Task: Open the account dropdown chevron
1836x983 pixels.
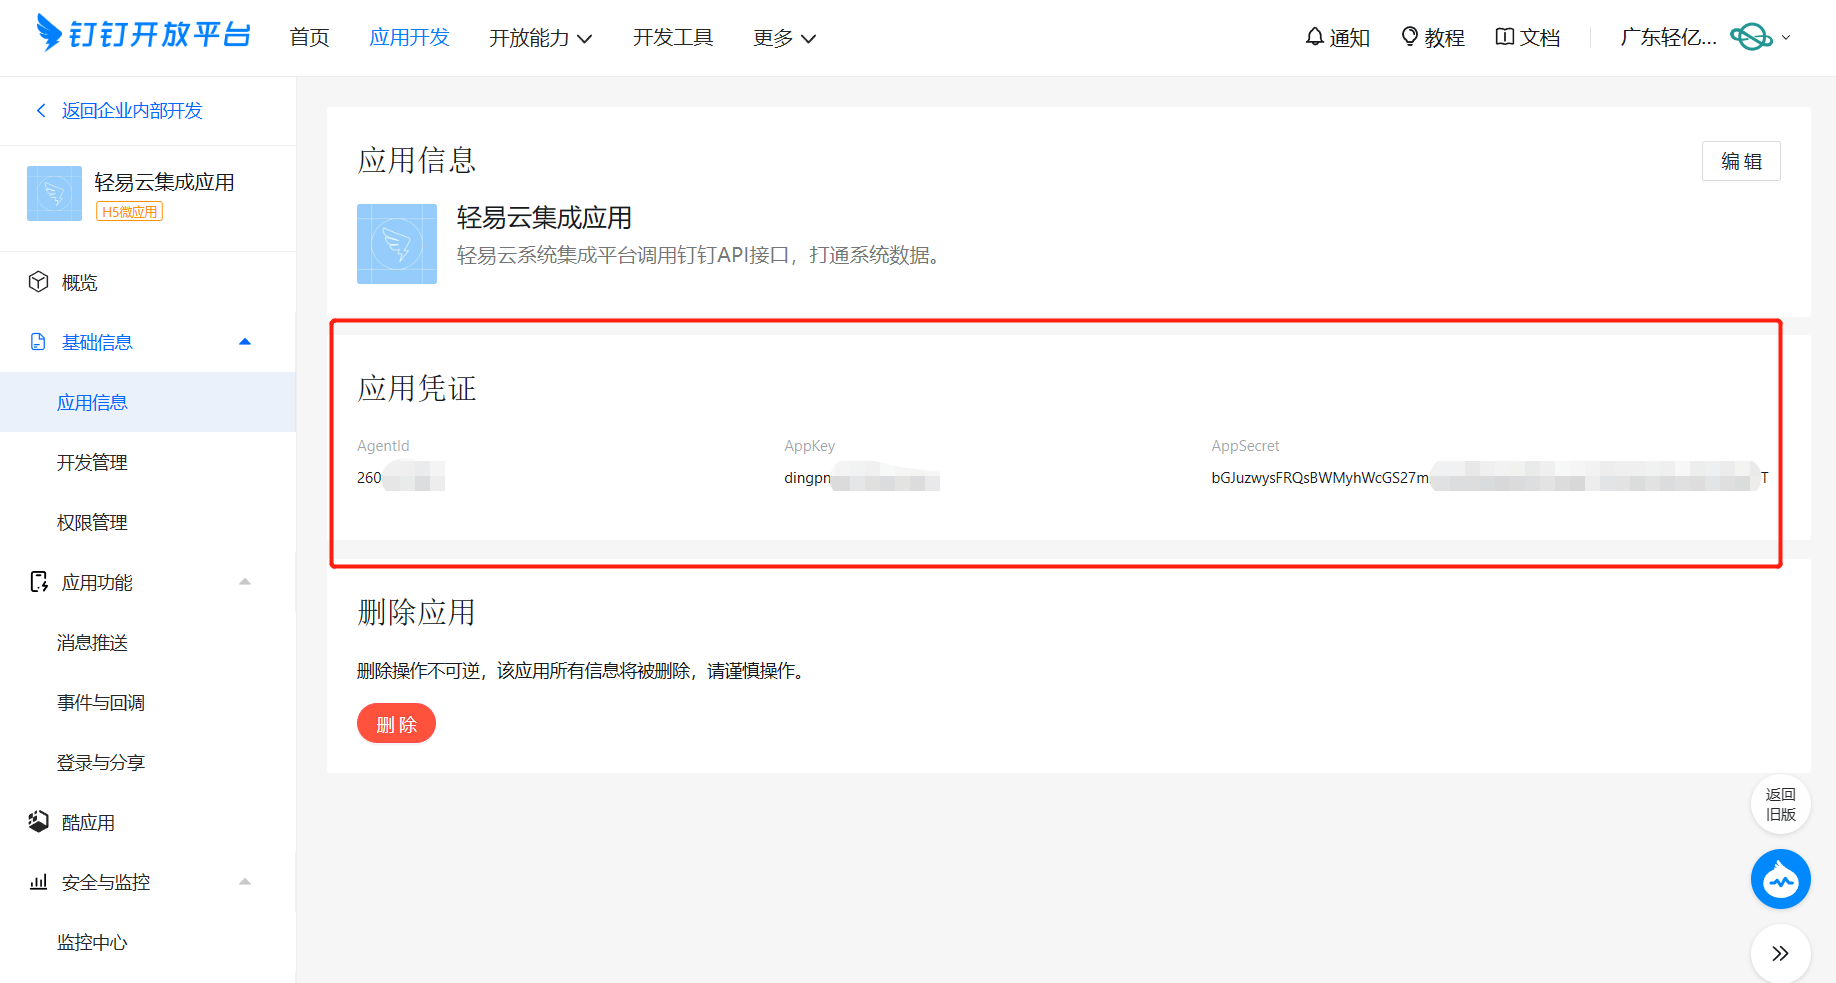Action: (x=1786, y=38)
